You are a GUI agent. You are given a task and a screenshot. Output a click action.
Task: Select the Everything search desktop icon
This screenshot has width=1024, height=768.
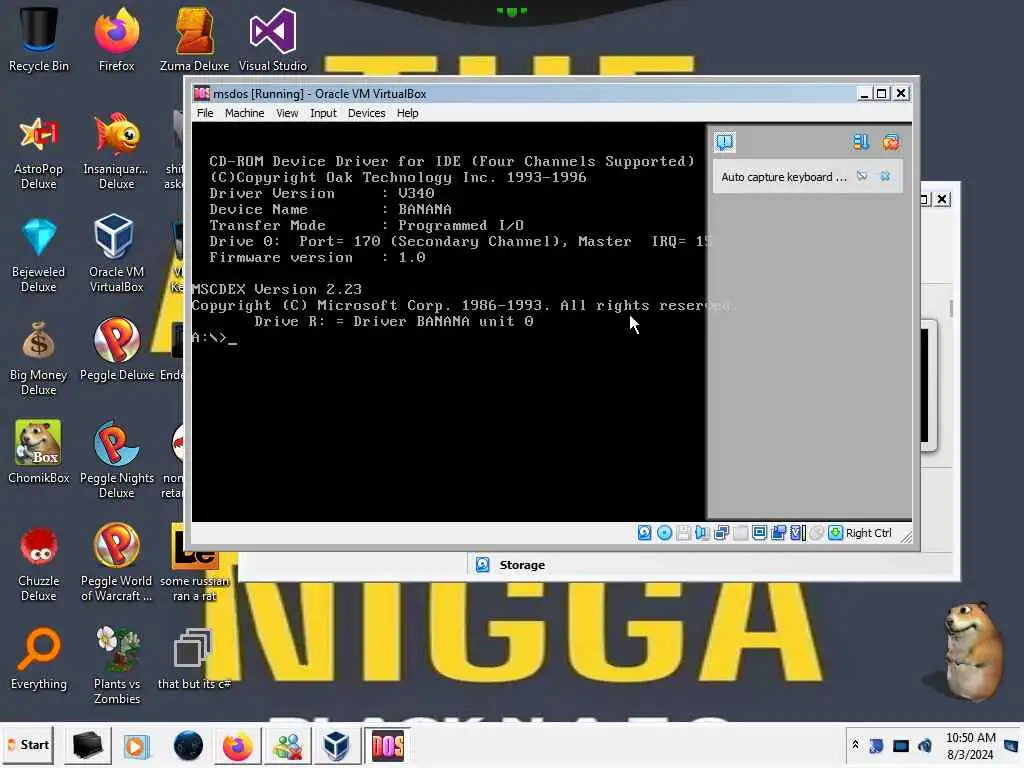39,658
